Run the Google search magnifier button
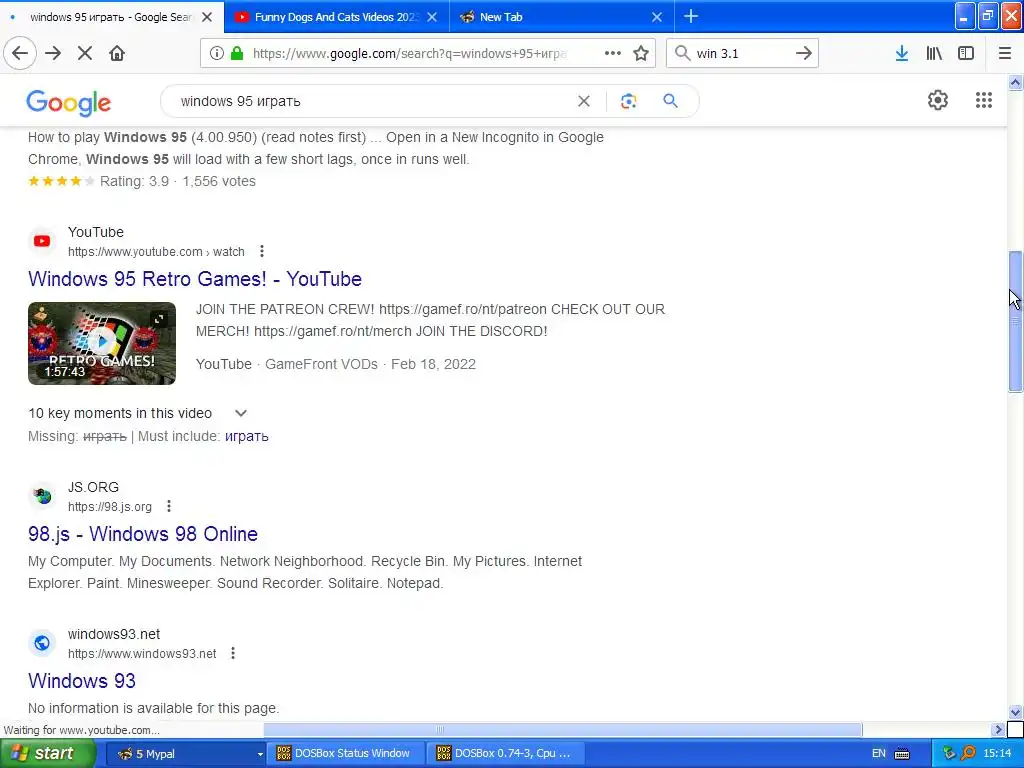The height and width of the screenshot is (768, 1024). (x=670, y=101)
